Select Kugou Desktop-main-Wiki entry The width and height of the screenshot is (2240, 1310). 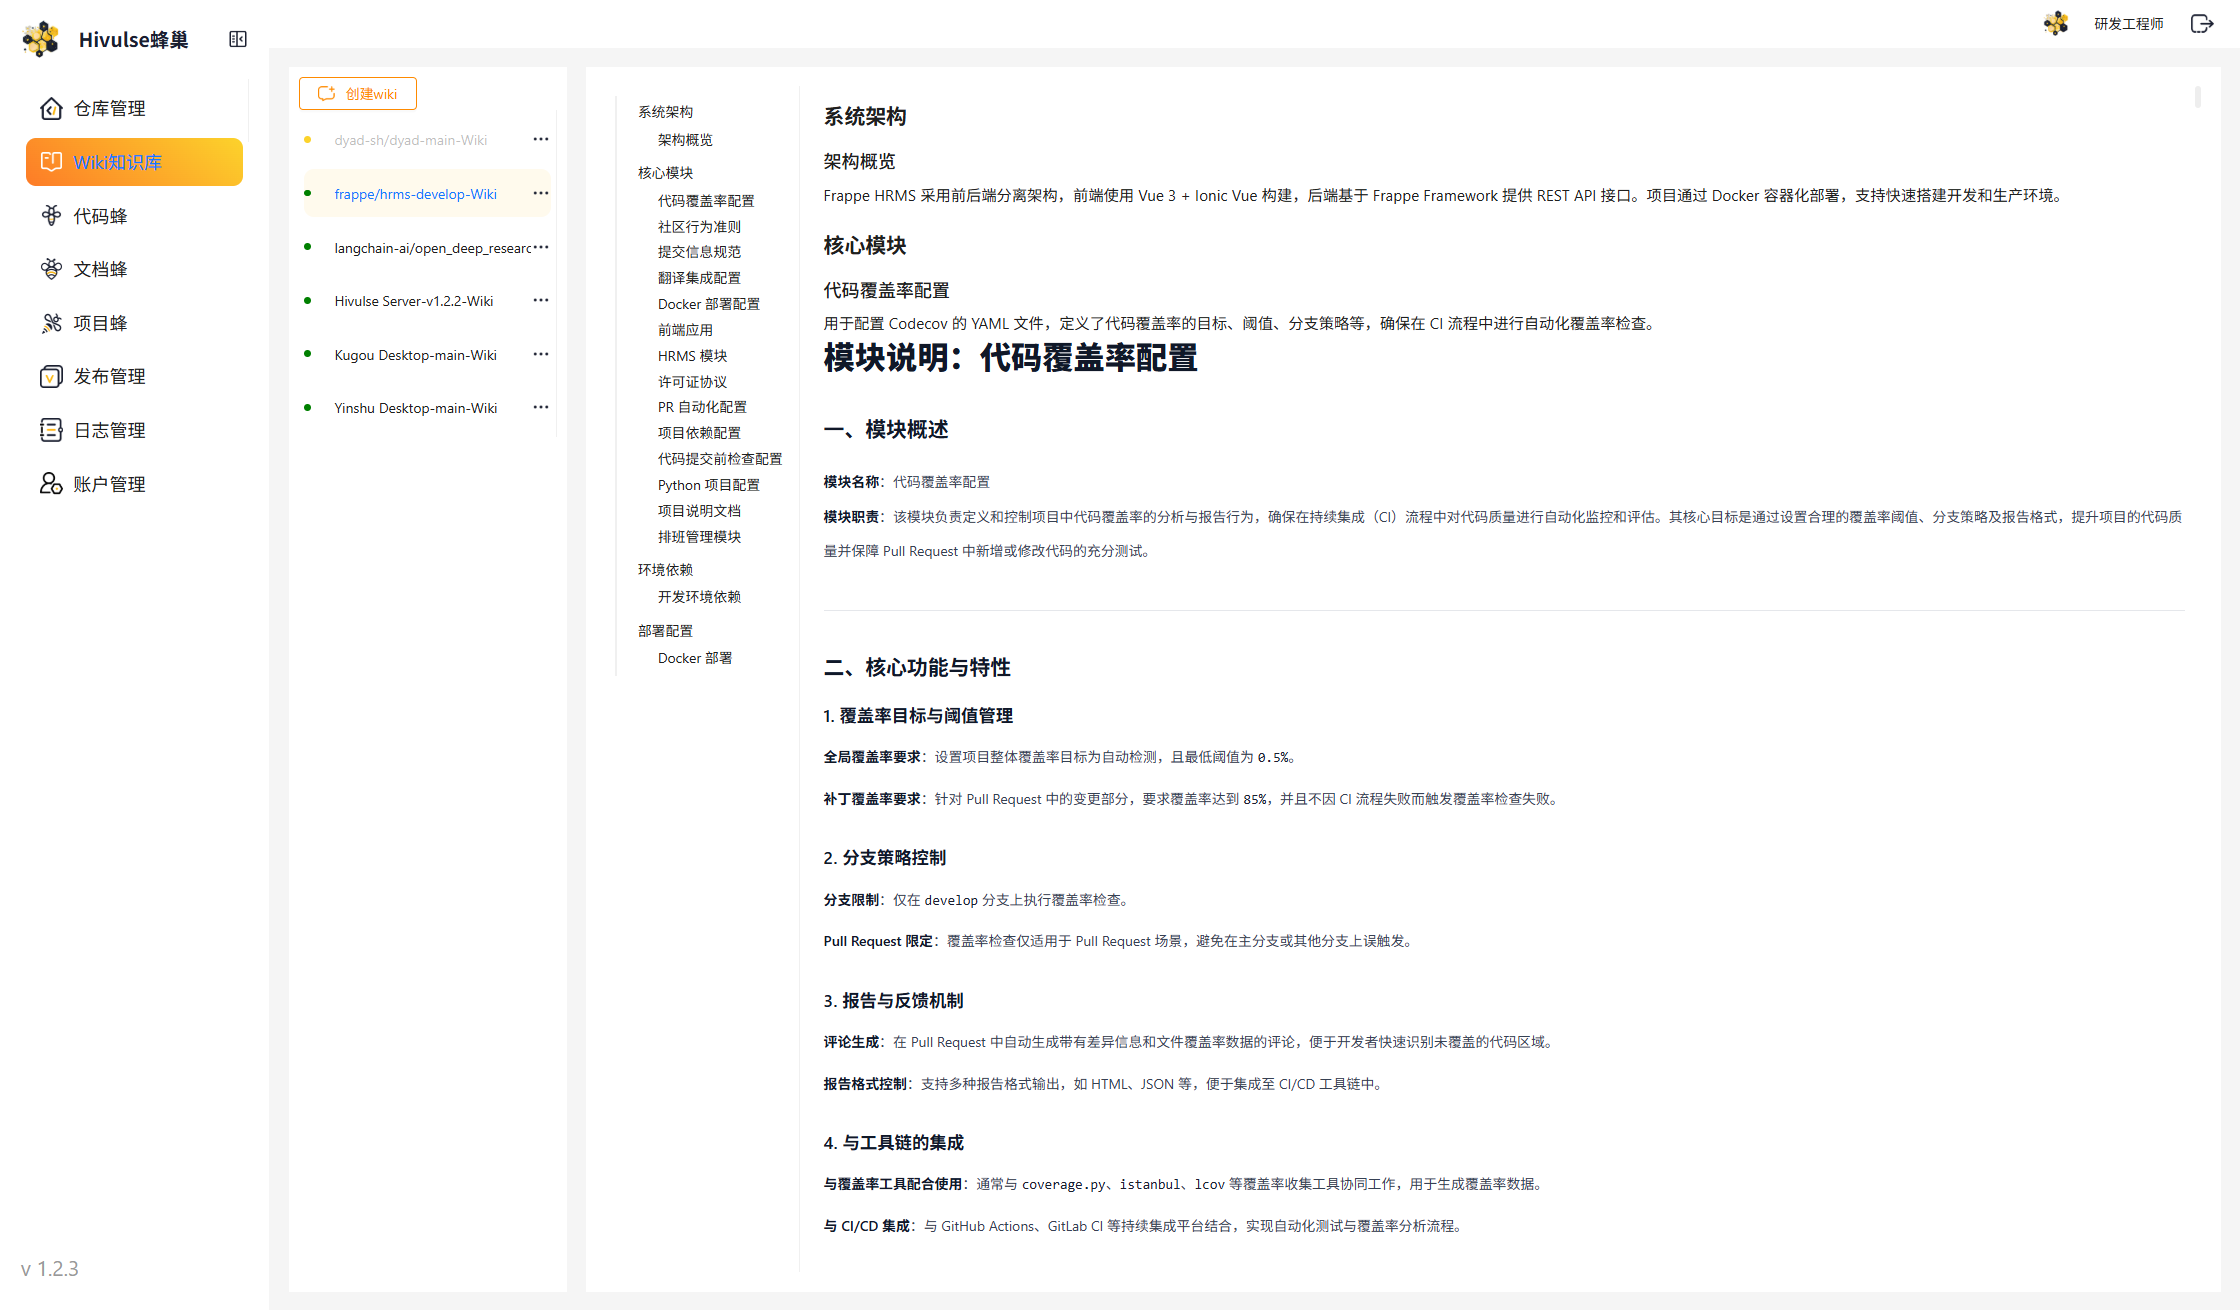coord(416,355)
